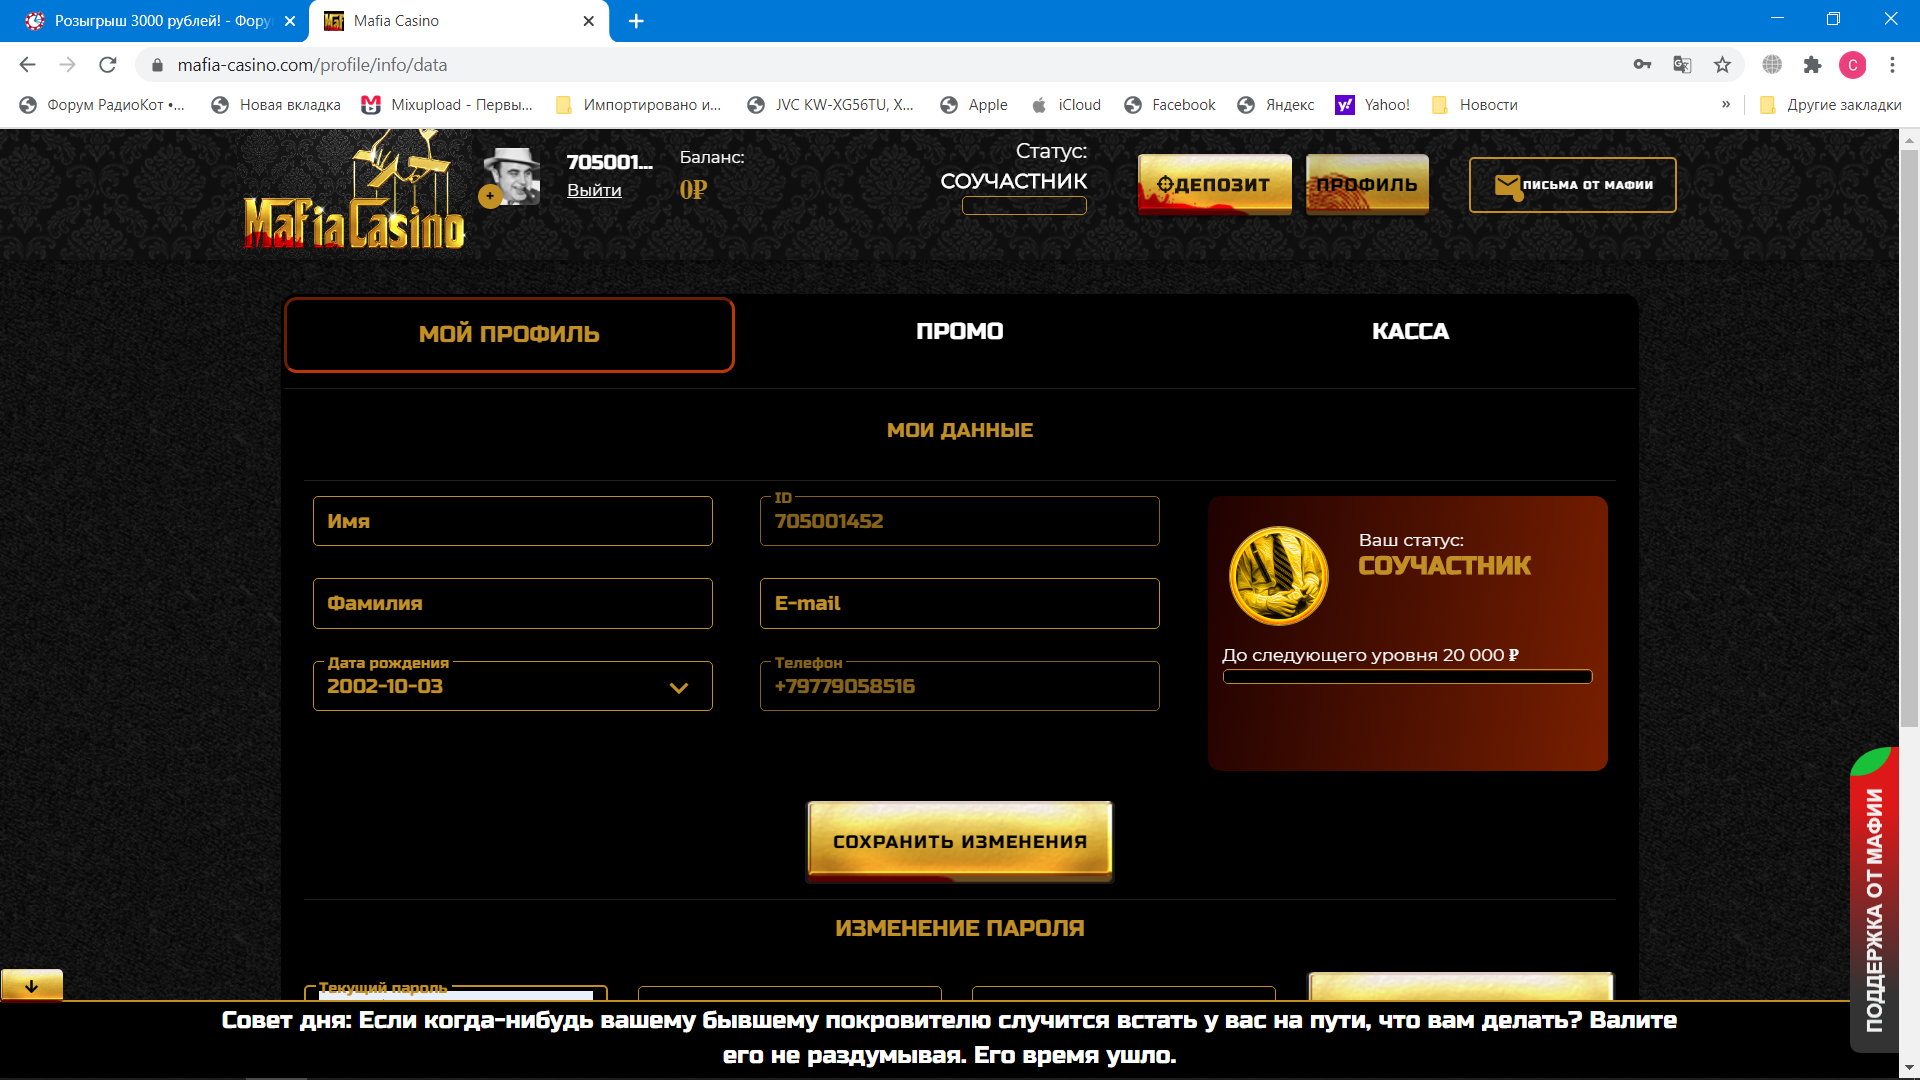Open Chrome extensions puzzle icon
1920x1080 pixels.
click(x=1812, y=65)
